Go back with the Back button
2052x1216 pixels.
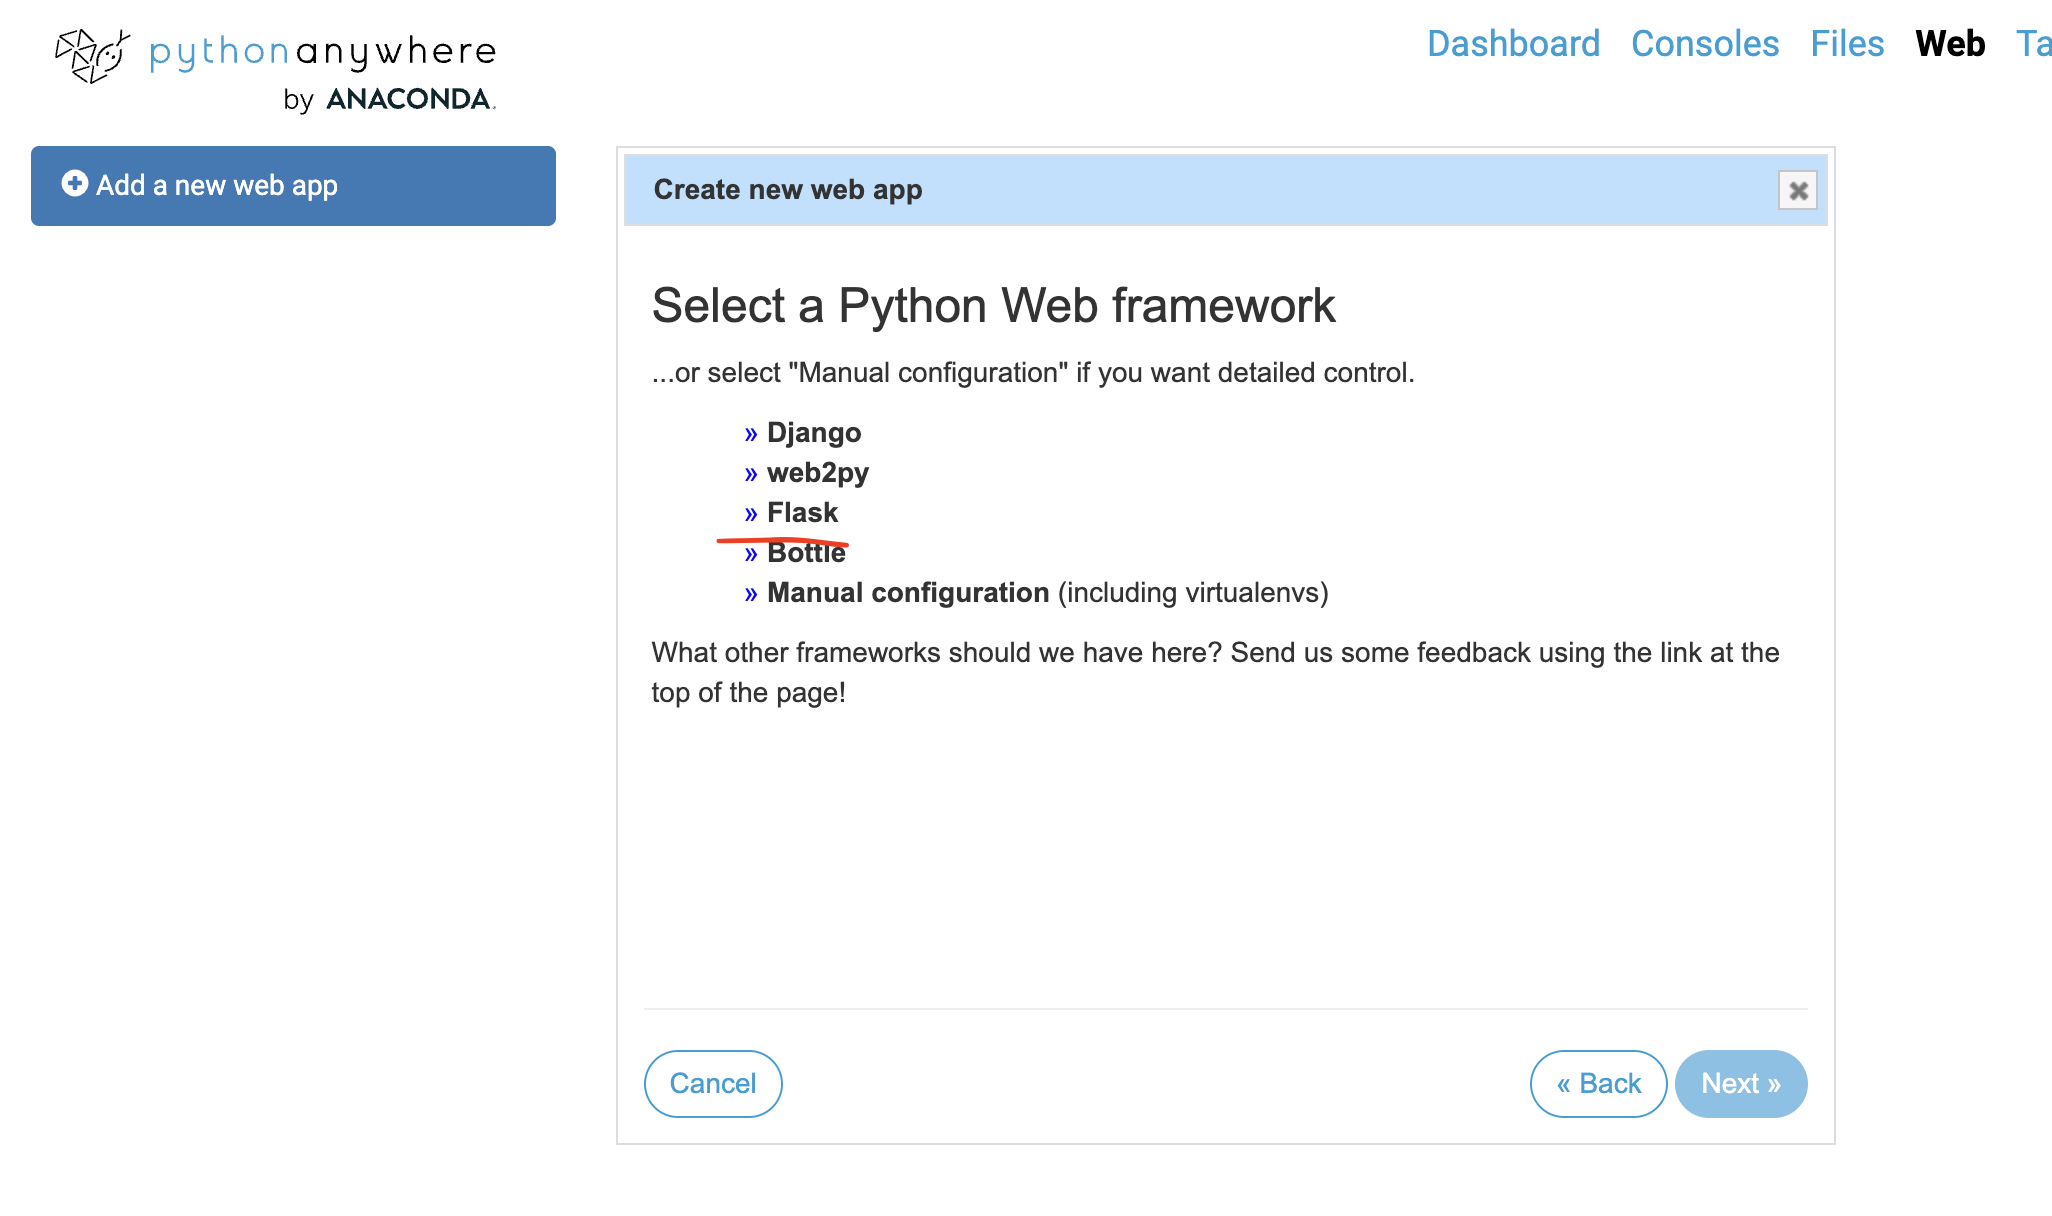(1598, 1084)
